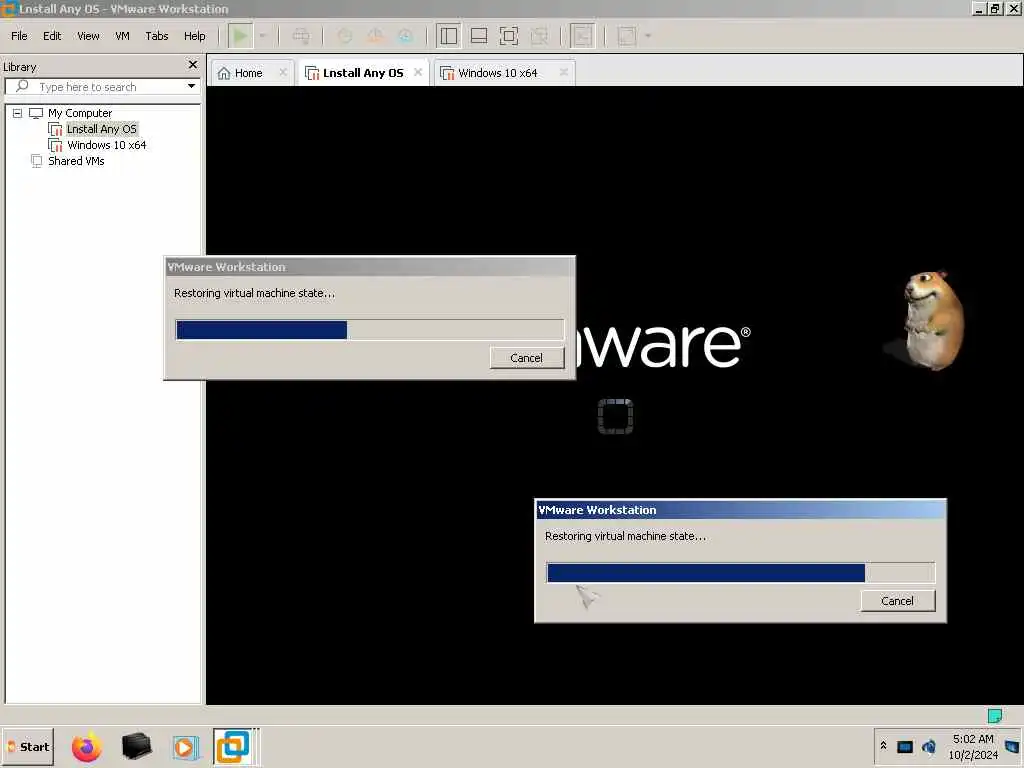Click the Revert to Snapshot toolbar icon

375,36
